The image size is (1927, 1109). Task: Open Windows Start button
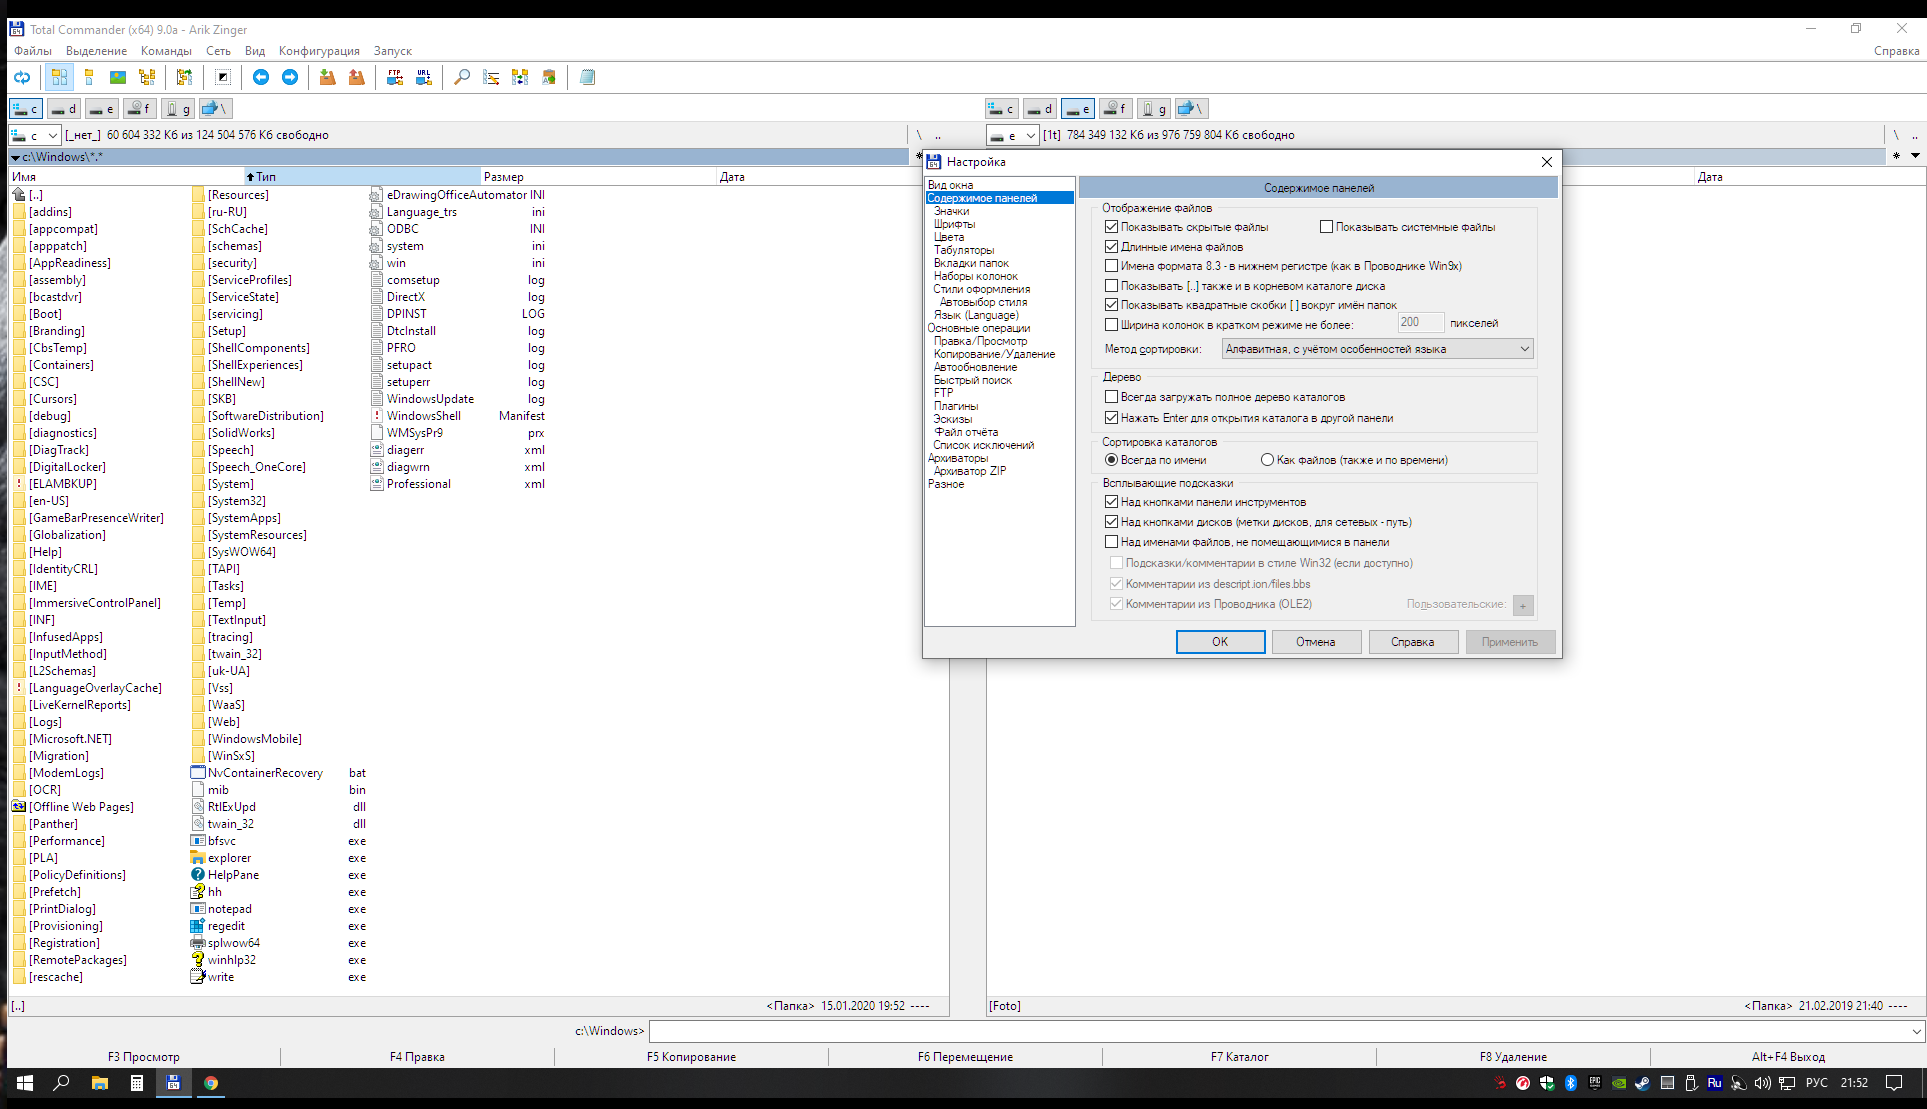pyautogui.click(x=25, y=1083)
